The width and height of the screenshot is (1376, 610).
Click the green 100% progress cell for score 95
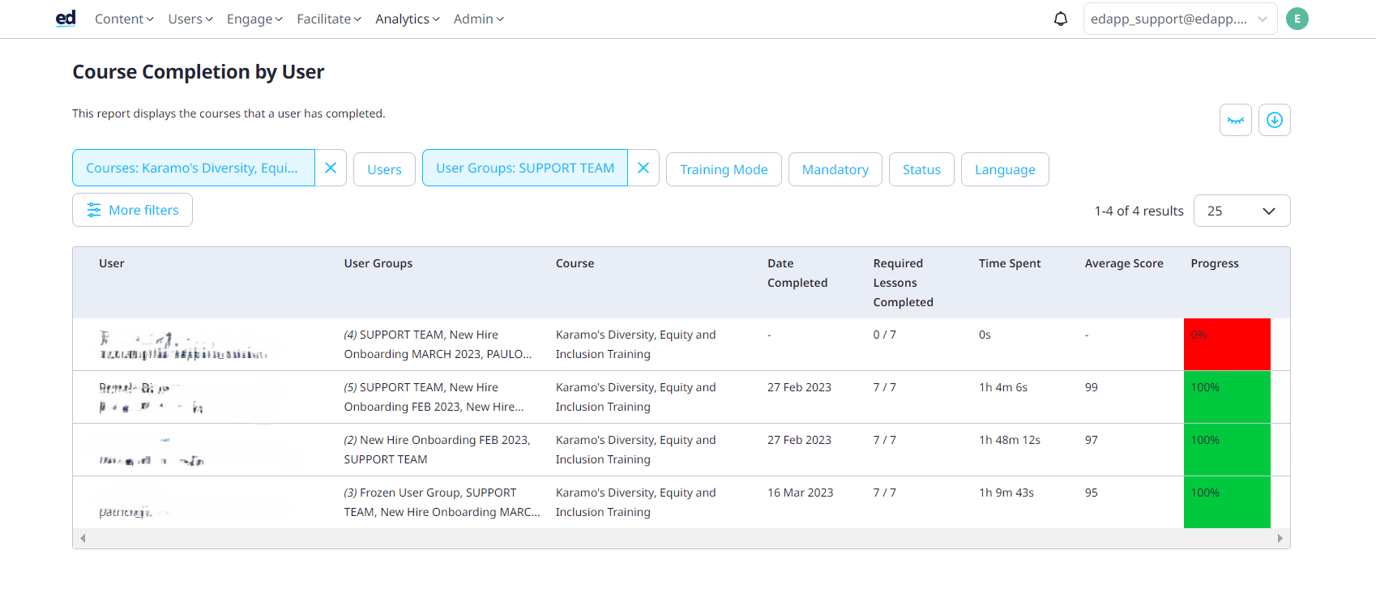tap(1227, 502)
